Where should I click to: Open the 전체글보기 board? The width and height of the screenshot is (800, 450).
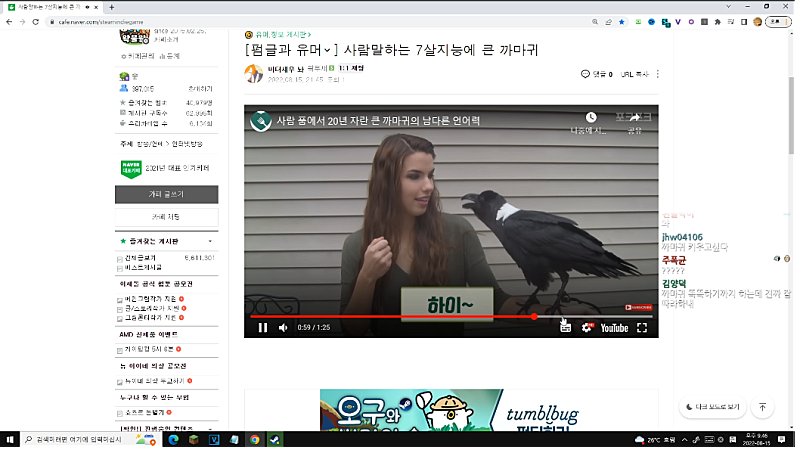point(140,258)
